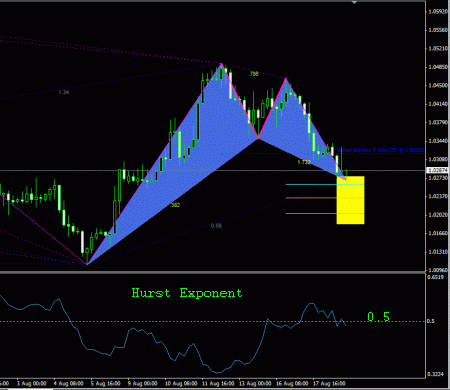
Task: Select the yellow target zone rectangle
Action: (x=350, y=200)
